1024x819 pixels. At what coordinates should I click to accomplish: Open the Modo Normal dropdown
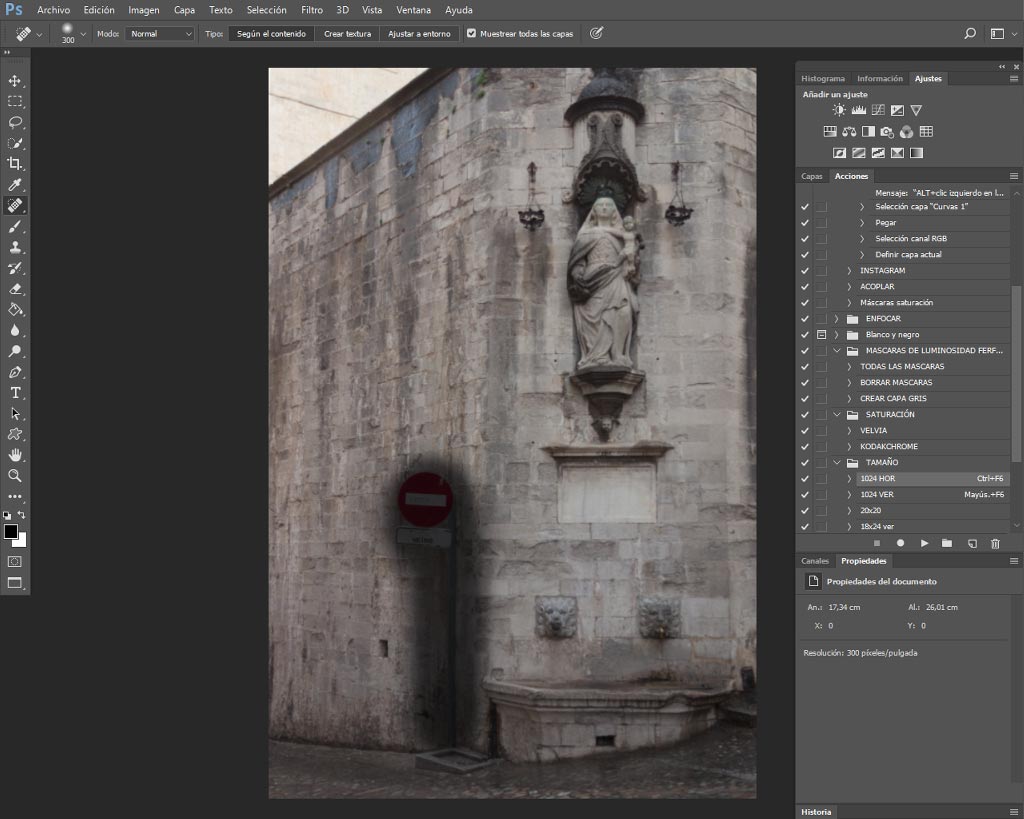click(x=160, y=33)
